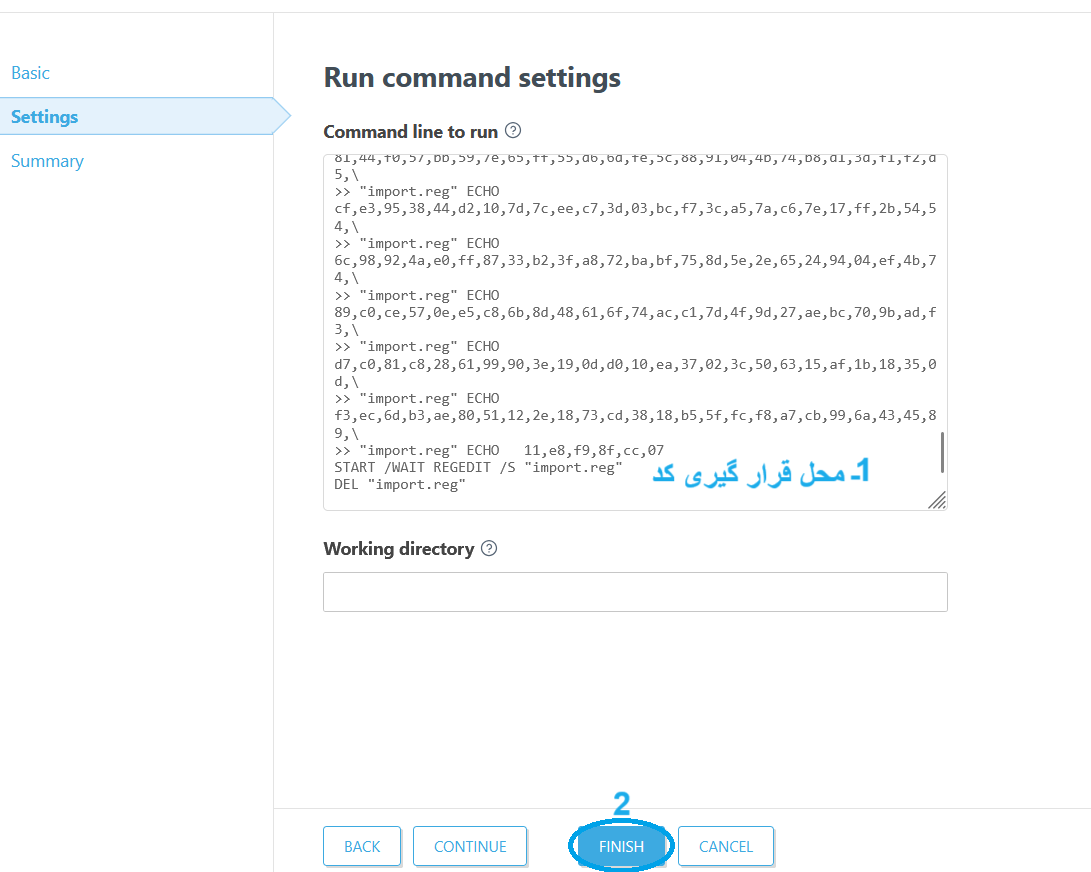The width and height of the screenshot is (1091, 872).
Task: Go to the Summary step
Action: [x=47, y=161]
